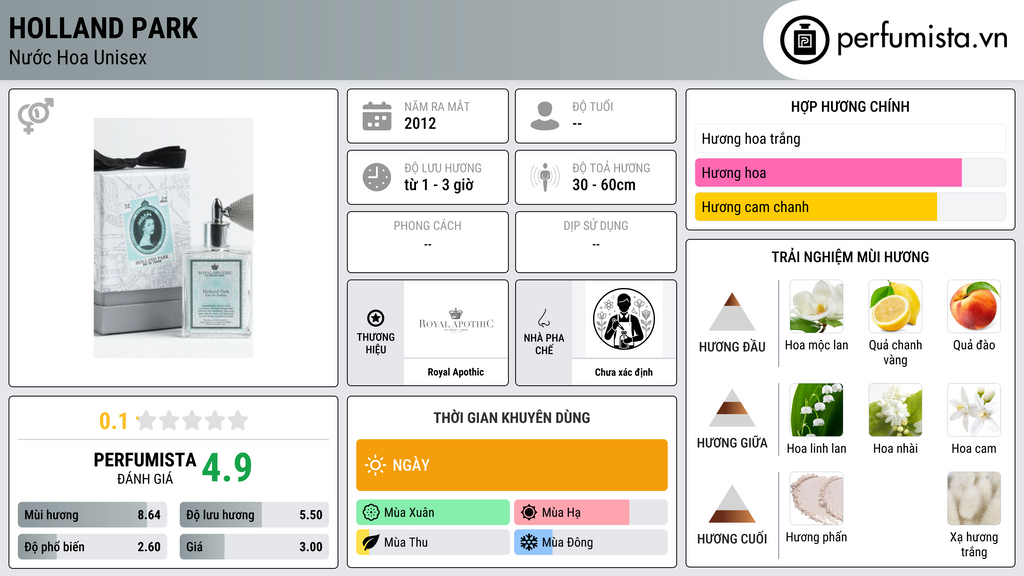Click the Mùa Xuân season bar
The width and height of the screenshot is (1024, 576).
coord(433,513)
